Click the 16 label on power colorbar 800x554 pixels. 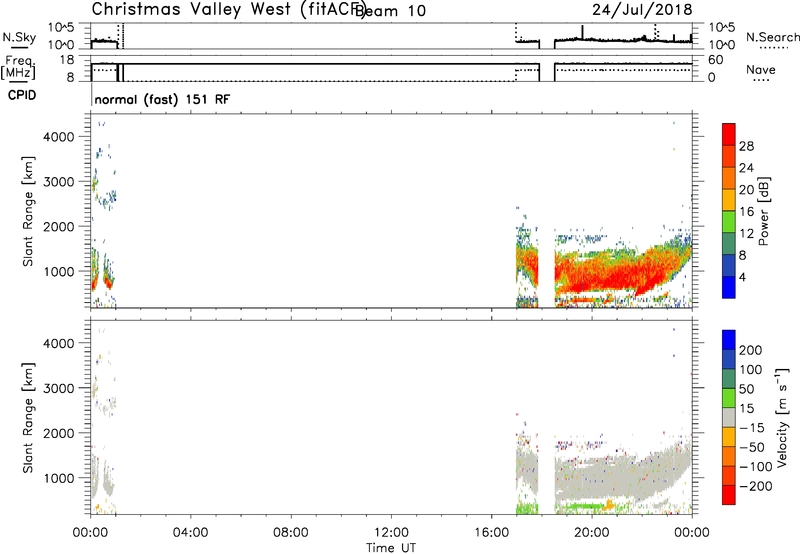click(x=746, y=212)
